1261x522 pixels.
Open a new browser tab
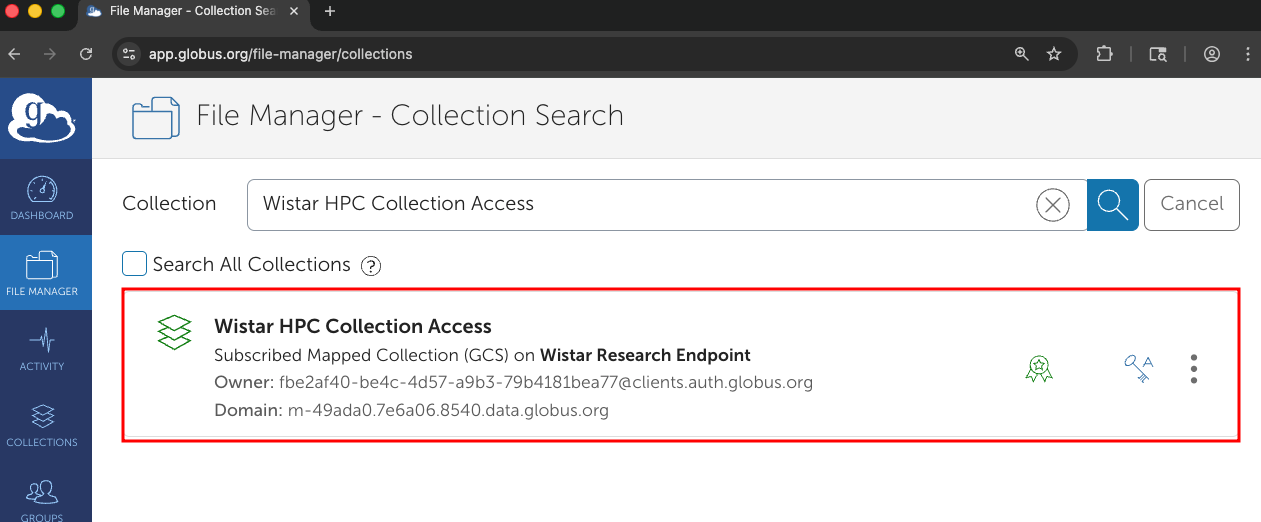pos(330,12)
